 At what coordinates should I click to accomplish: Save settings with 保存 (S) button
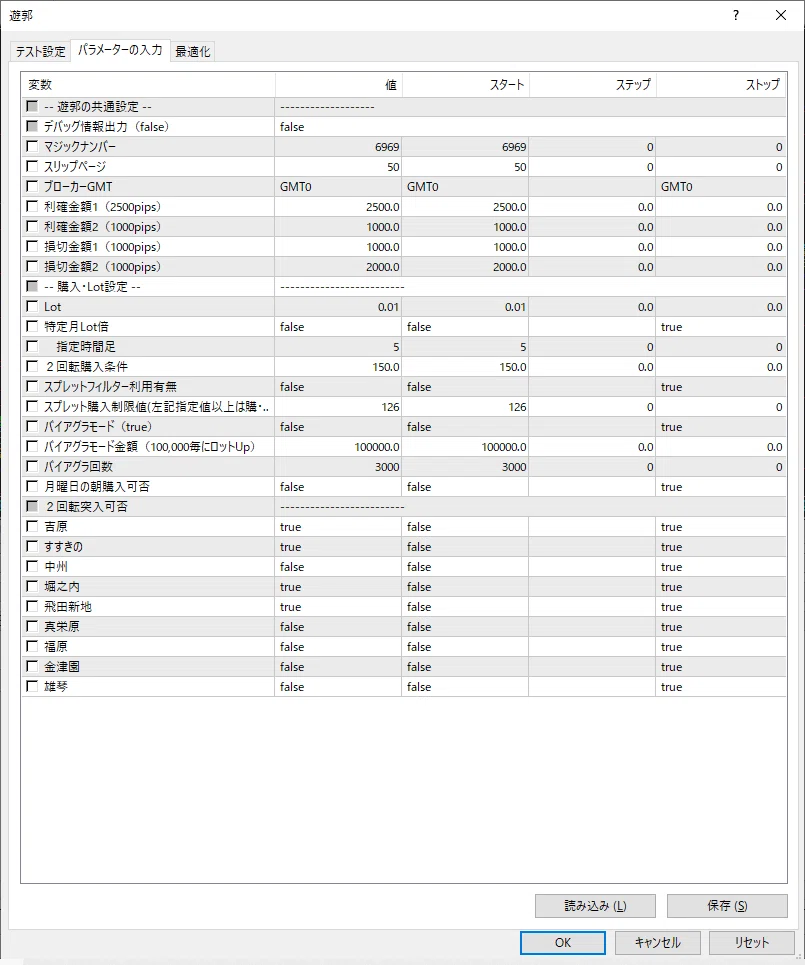727,906
